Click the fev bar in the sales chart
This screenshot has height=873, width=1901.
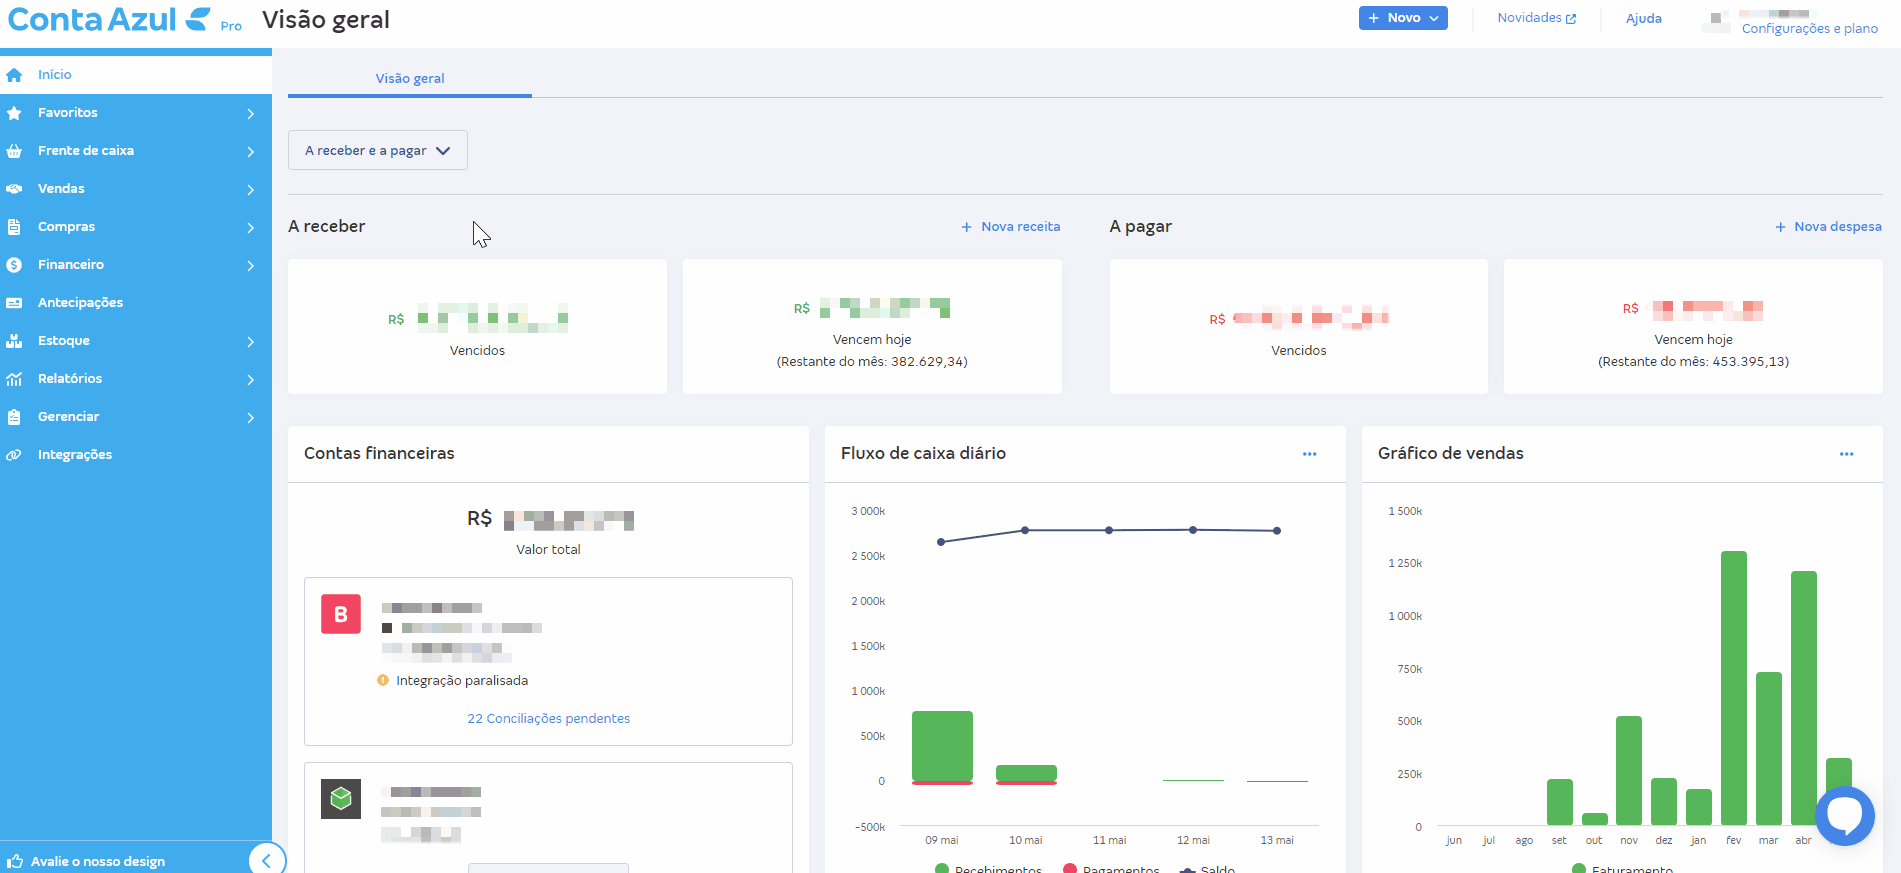pyautogui.click(x=1734, y=688)
